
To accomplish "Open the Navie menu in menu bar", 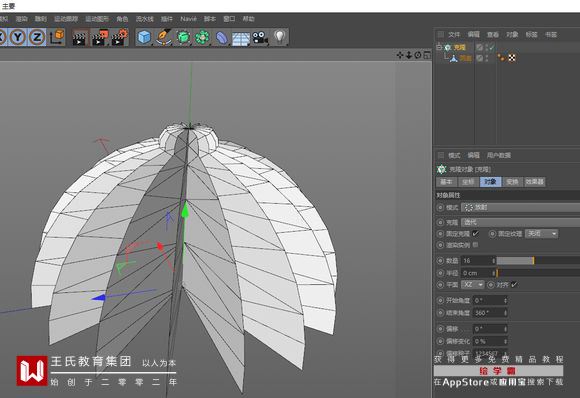I will (188, 18).
